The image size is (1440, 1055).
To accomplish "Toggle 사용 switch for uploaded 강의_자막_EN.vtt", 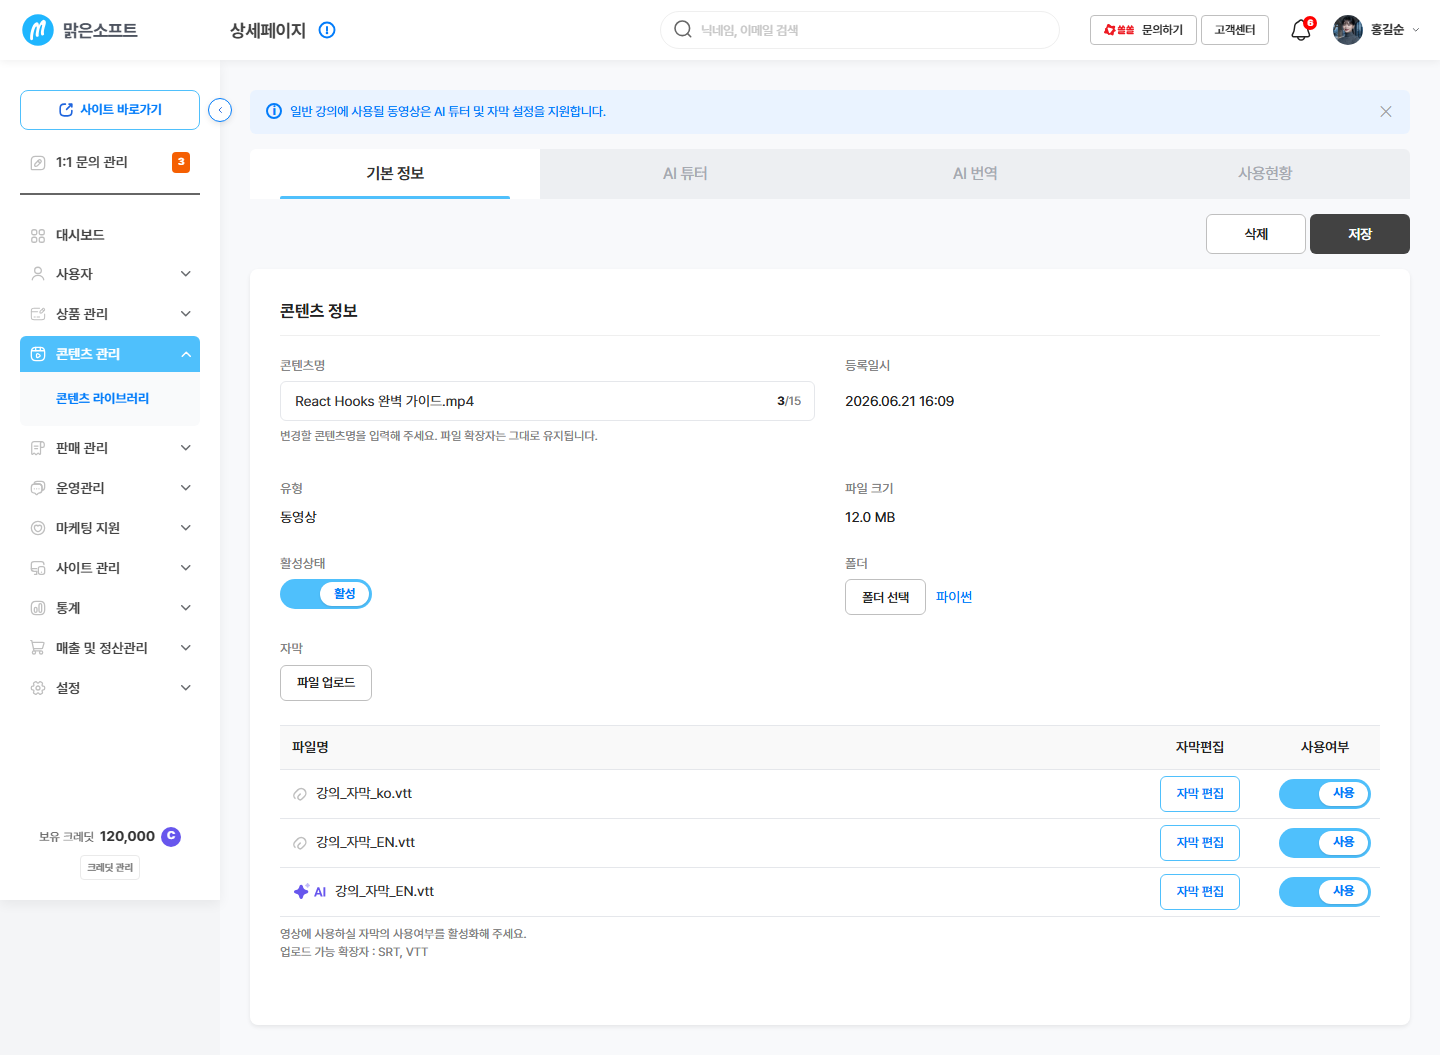I will 1325,843.
